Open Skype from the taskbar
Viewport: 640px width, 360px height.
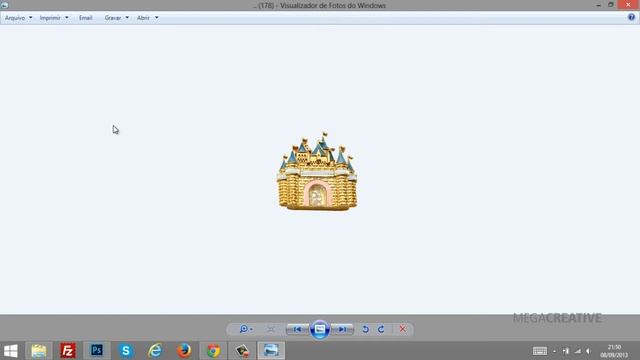[x=126, y=351]
